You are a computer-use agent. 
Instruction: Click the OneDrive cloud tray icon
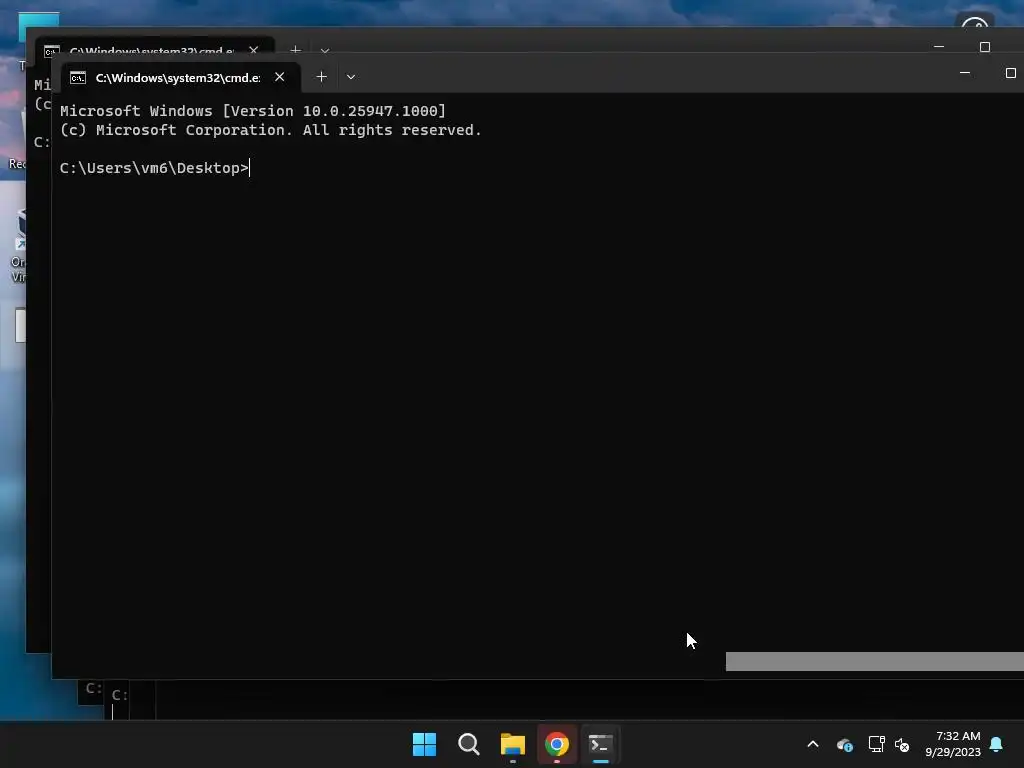point(844,744)
